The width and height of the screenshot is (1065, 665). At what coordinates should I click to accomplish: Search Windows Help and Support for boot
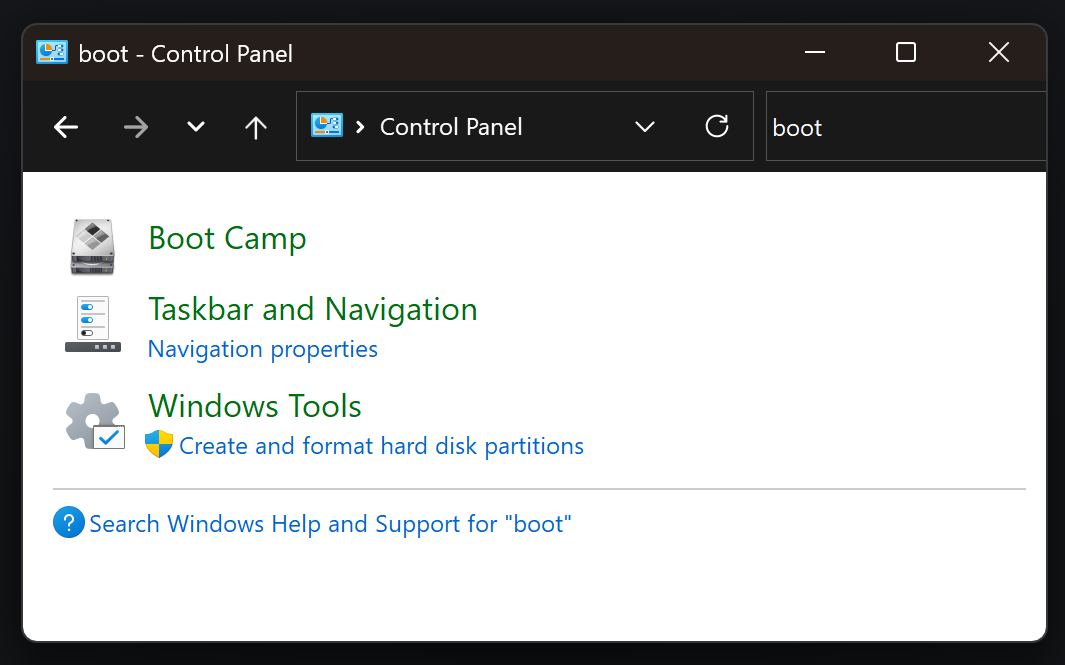pos(330,524)
